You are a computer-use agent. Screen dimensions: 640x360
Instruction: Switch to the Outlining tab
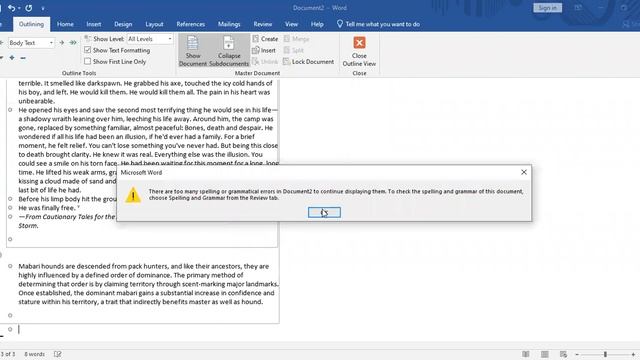[31, 24]
